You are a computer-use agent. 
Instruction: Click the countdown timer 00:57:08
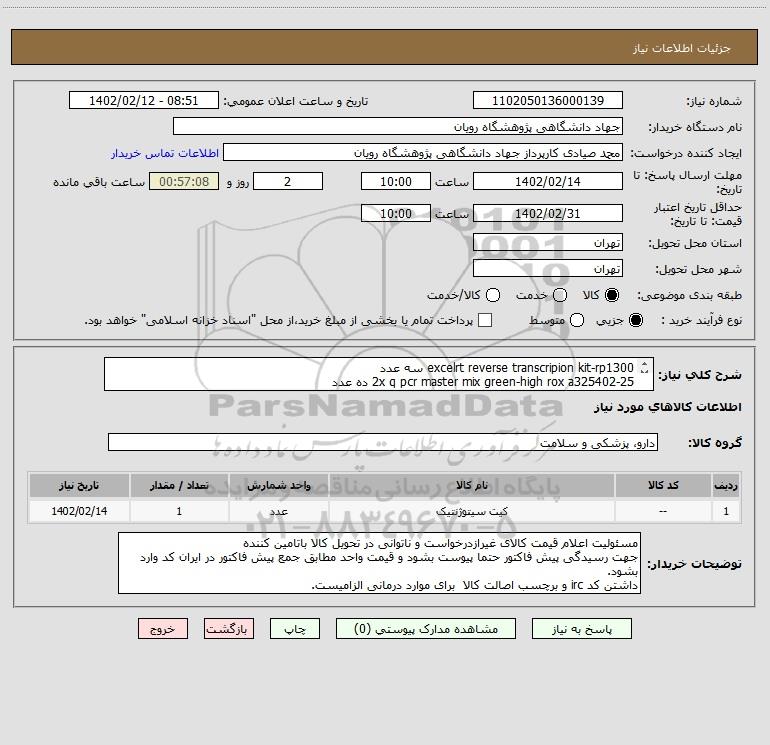click(x=184, y=181)
